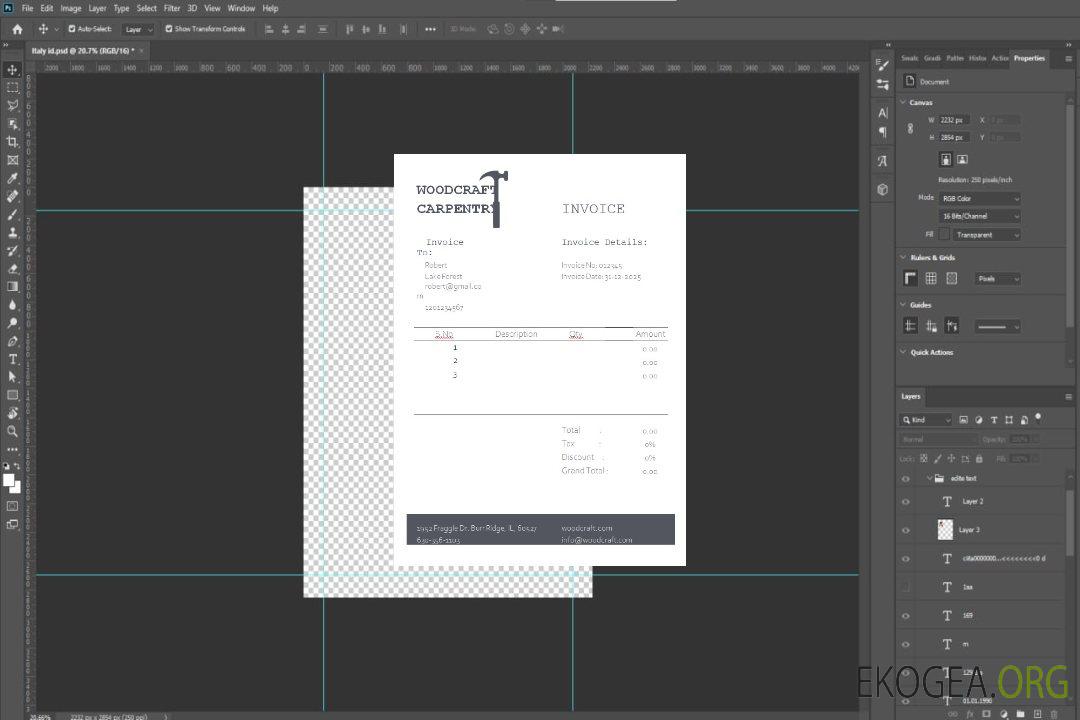Open the Filter menu
The width and height of the screenshot is (1080, 720).
pyautogui.click(x=172, y=8)
